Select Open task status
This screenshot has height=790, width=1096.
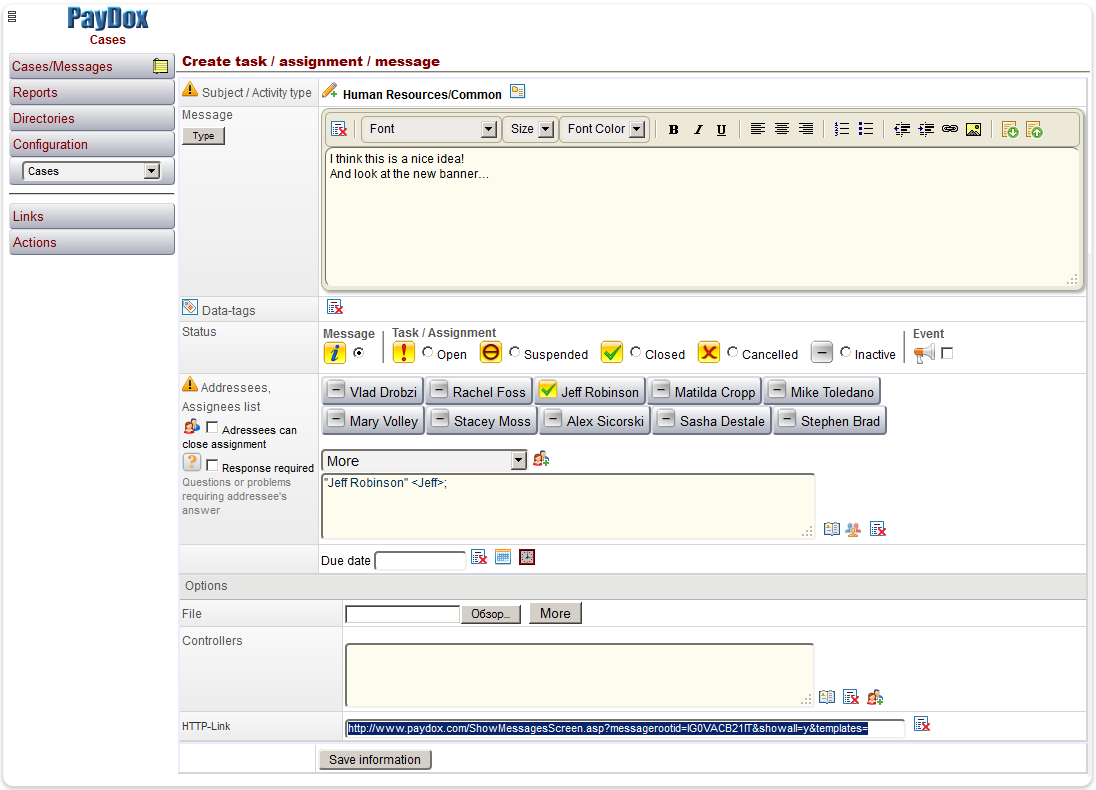(x=427, y=352)
